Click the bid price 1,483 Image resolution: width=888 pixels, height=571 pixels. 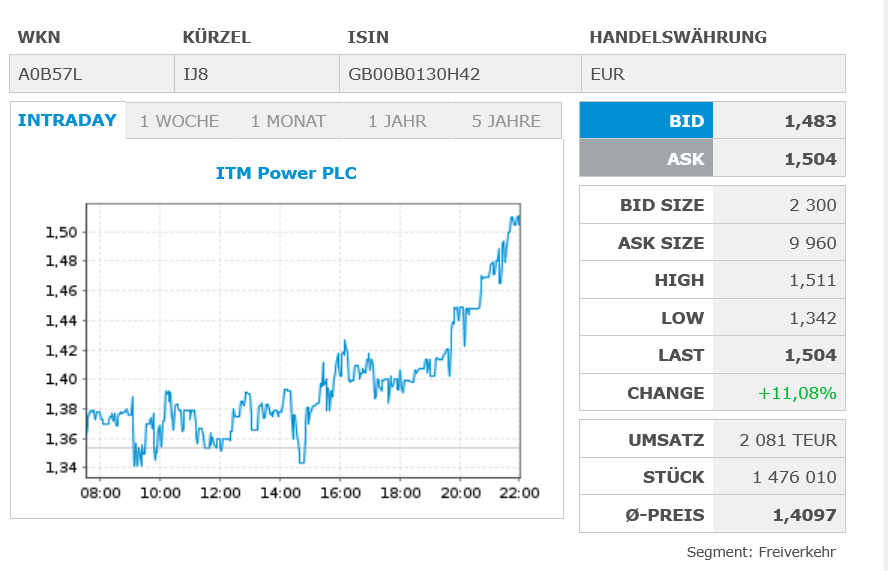pyautogui.click(x=810, y=121)
